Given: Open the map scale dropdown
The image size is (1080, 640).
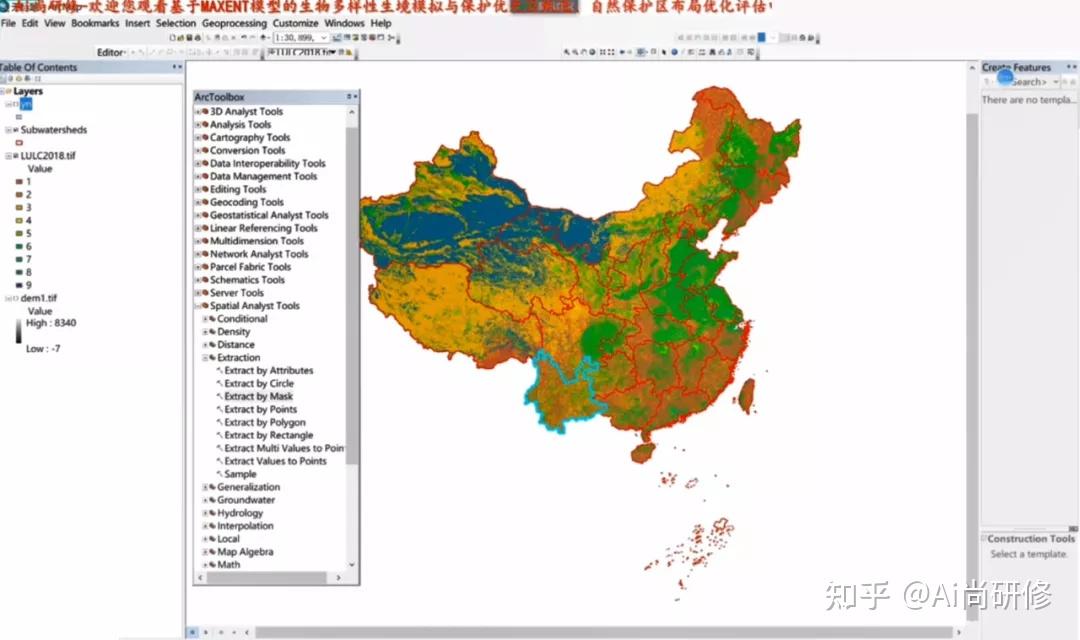Looking at the screenshot, I should (323, 38).
